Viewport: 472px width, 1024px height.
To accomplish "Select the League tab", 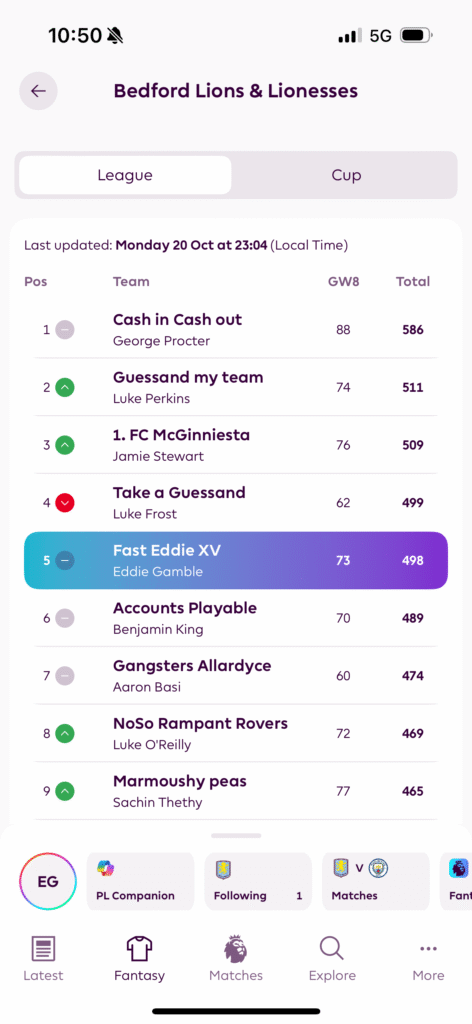I will [125, 175].
